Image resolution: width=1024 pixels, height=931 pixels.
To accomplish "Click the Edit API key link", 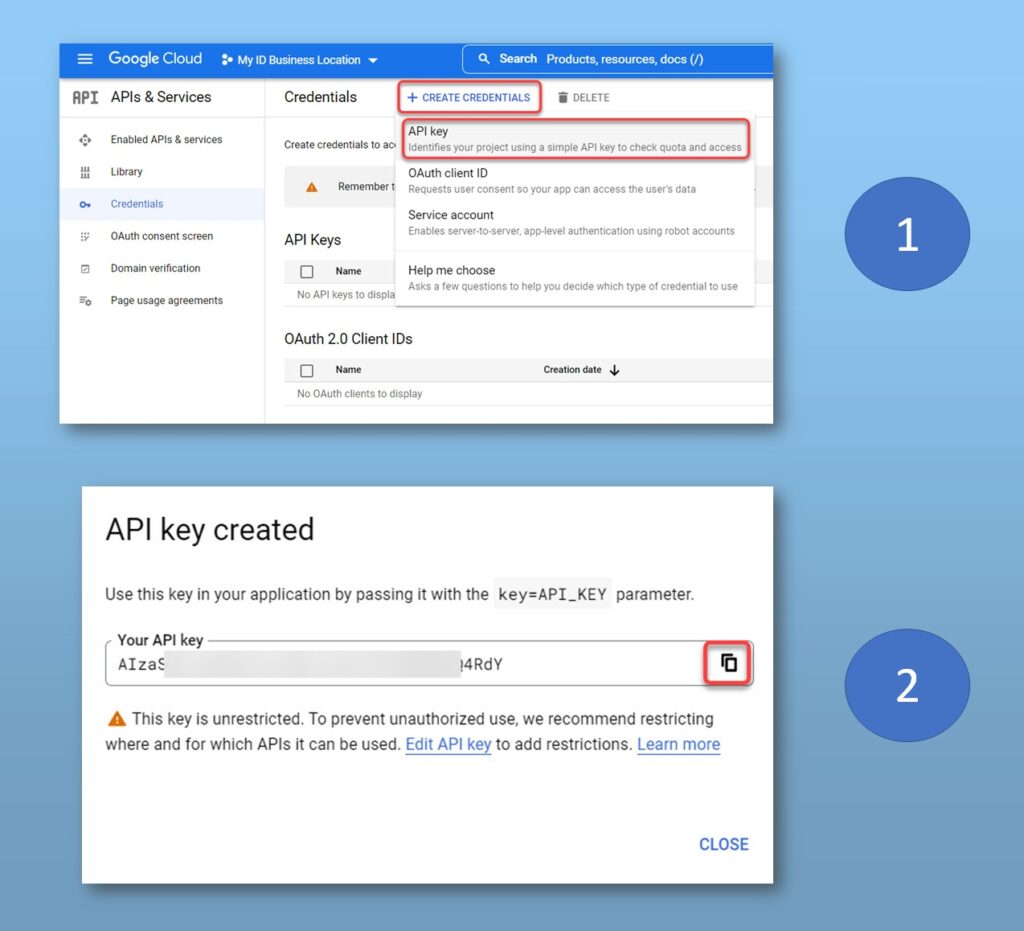I will (448, 744).
